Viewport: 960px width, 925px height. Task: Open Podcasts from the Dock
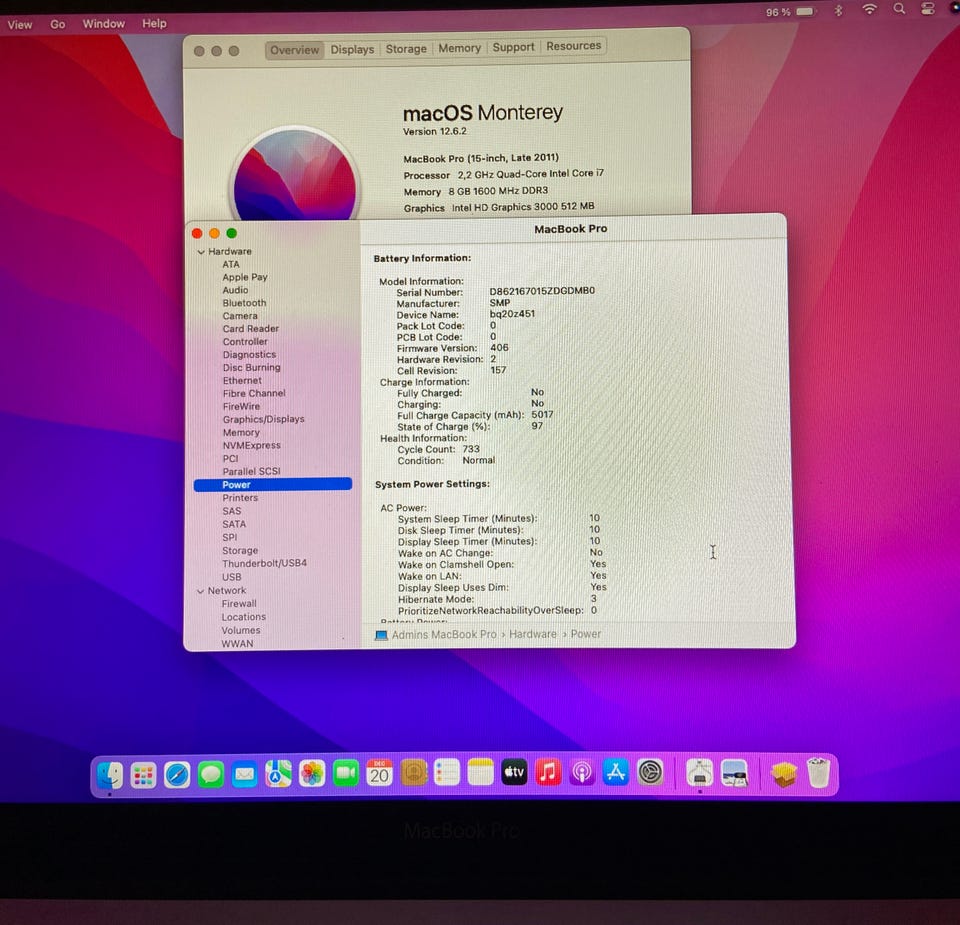point(582,773)
